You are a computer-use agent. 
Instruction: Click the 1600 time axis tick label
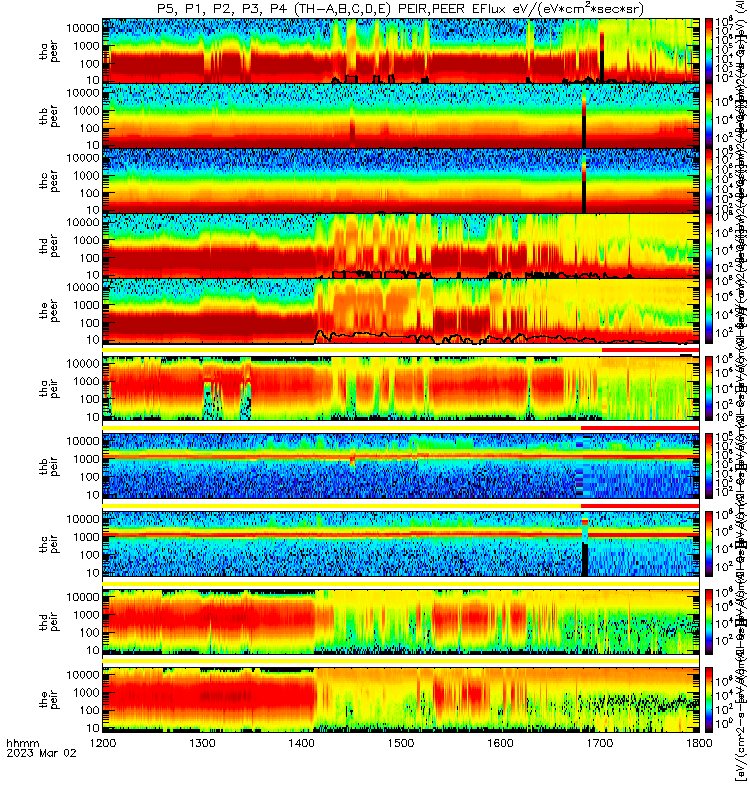tap(500, 743)
